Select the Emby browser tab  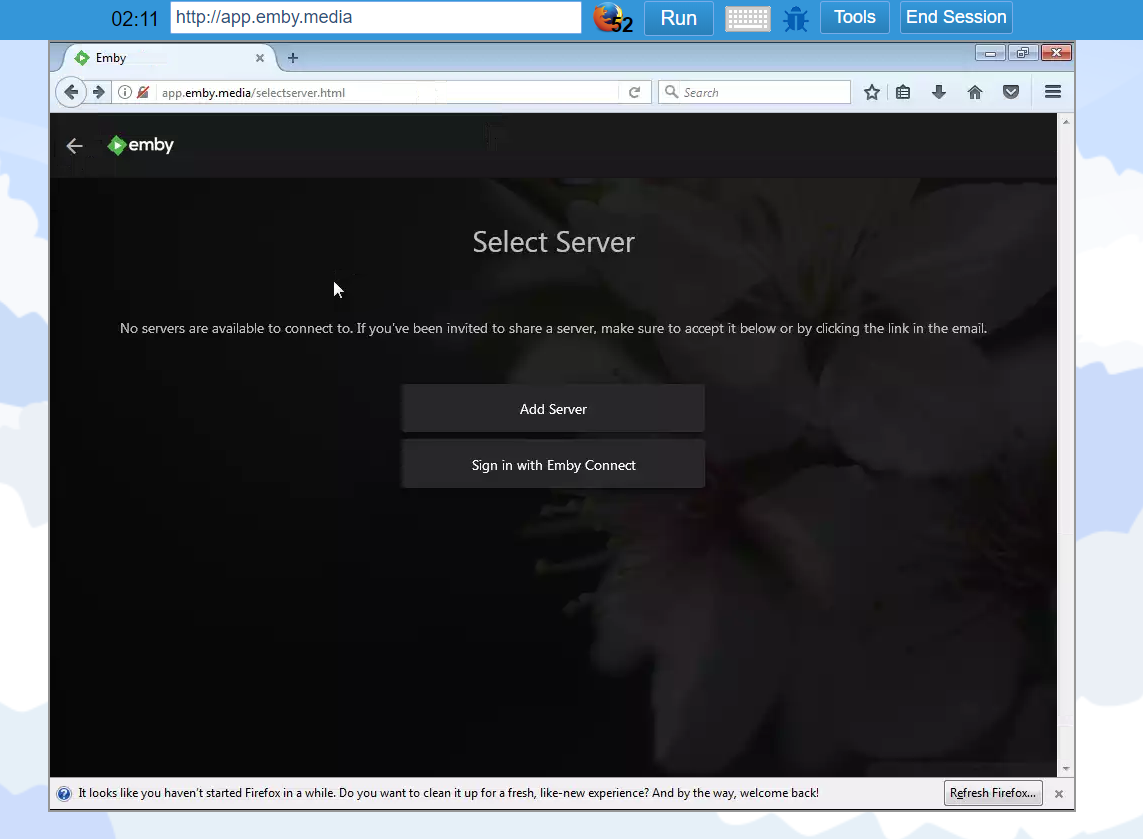click(x=164, y=58)
